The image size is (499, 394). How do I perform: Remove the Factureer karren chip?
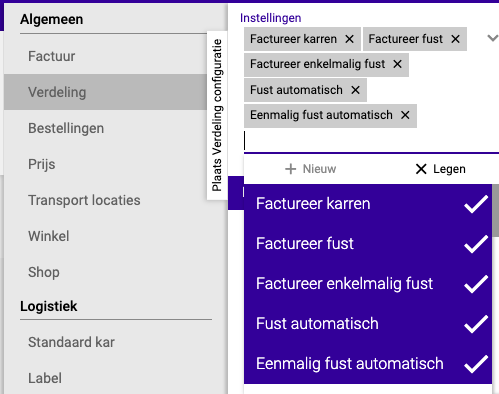[x=349, y=39]
